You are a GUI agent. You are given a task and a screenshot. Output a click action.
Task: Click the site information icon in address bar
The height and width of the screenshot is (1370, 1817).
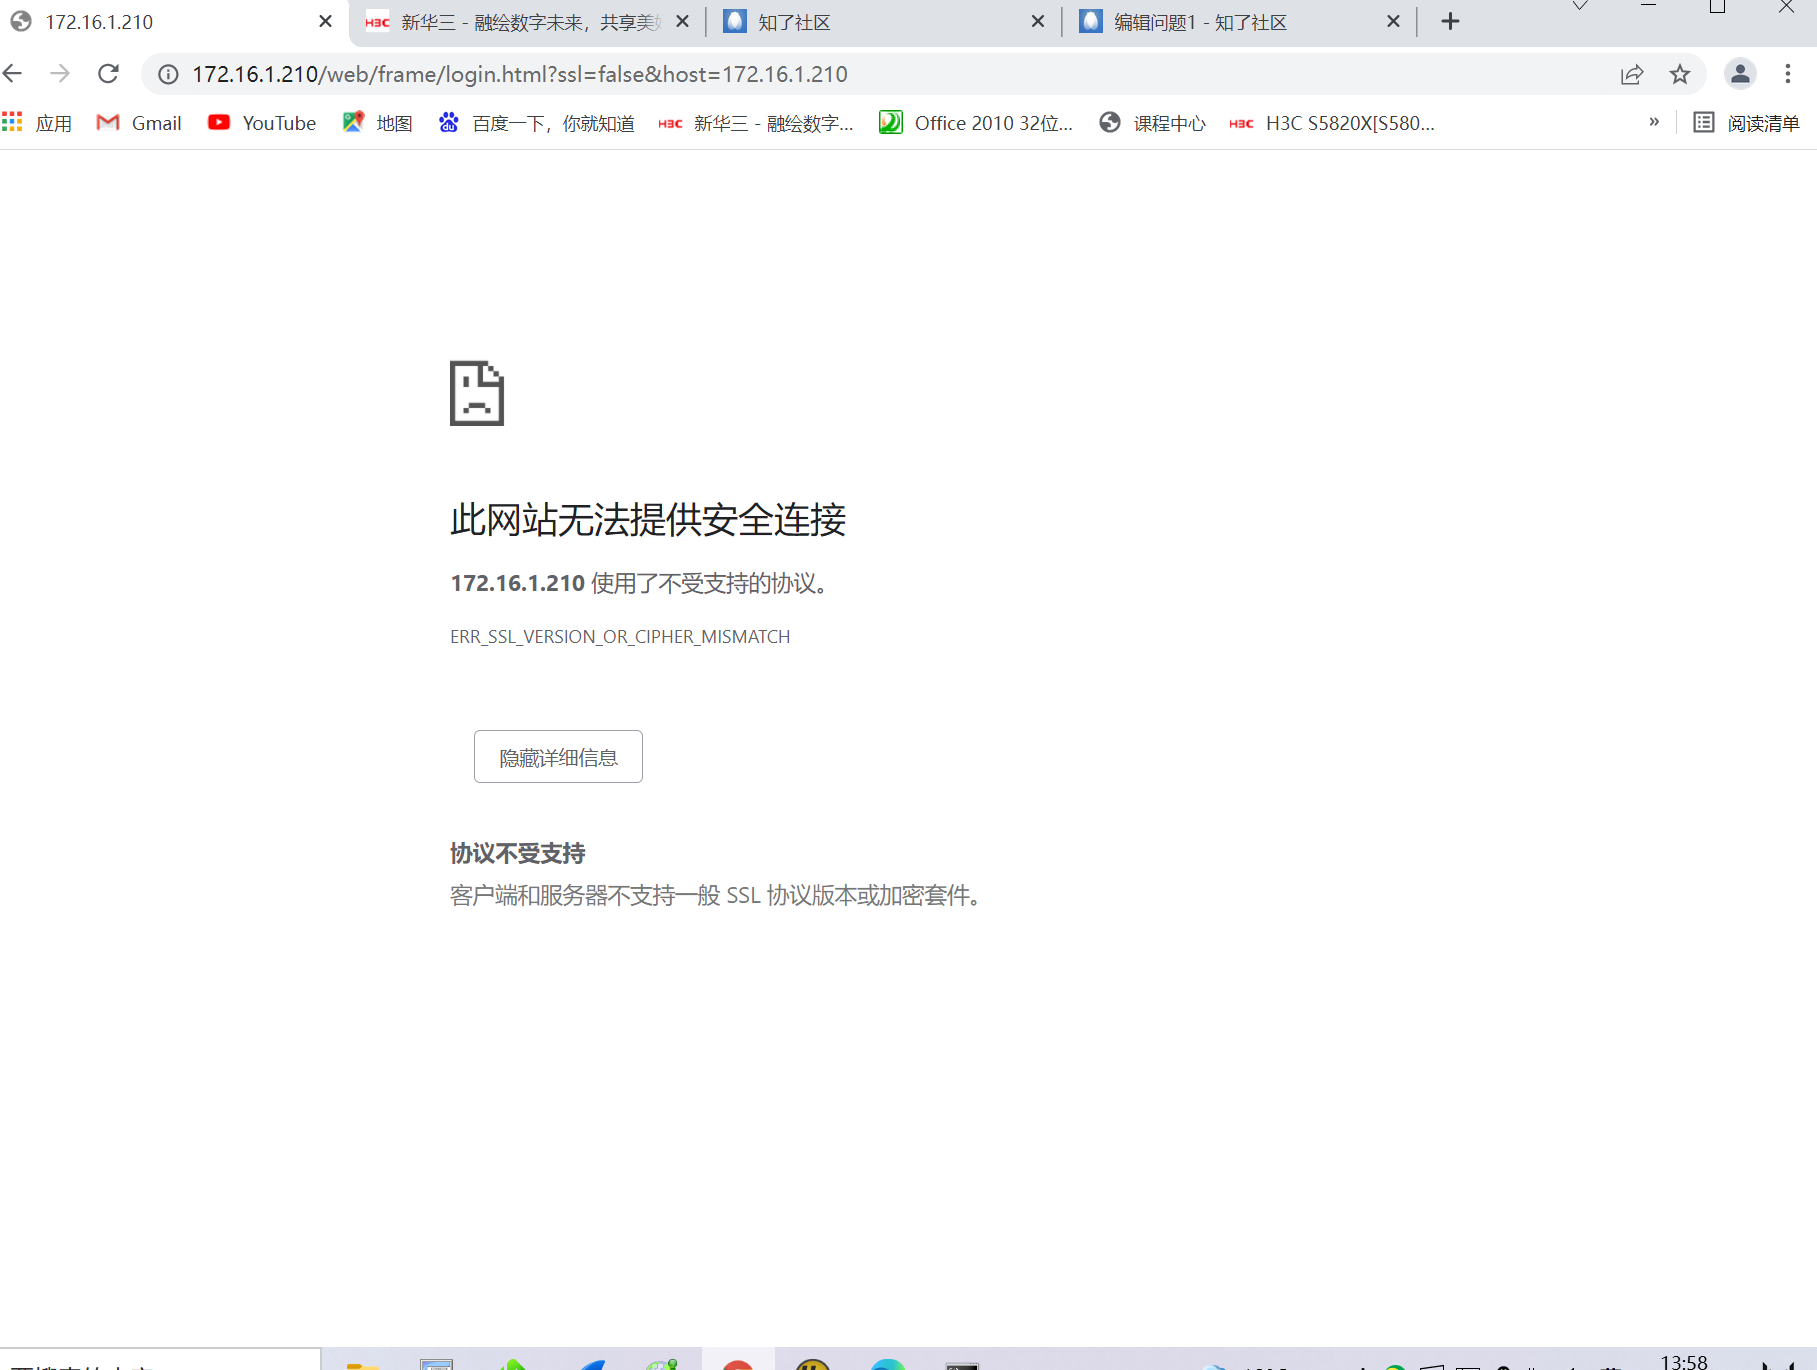pyautogui.click(x=169, y=74)
